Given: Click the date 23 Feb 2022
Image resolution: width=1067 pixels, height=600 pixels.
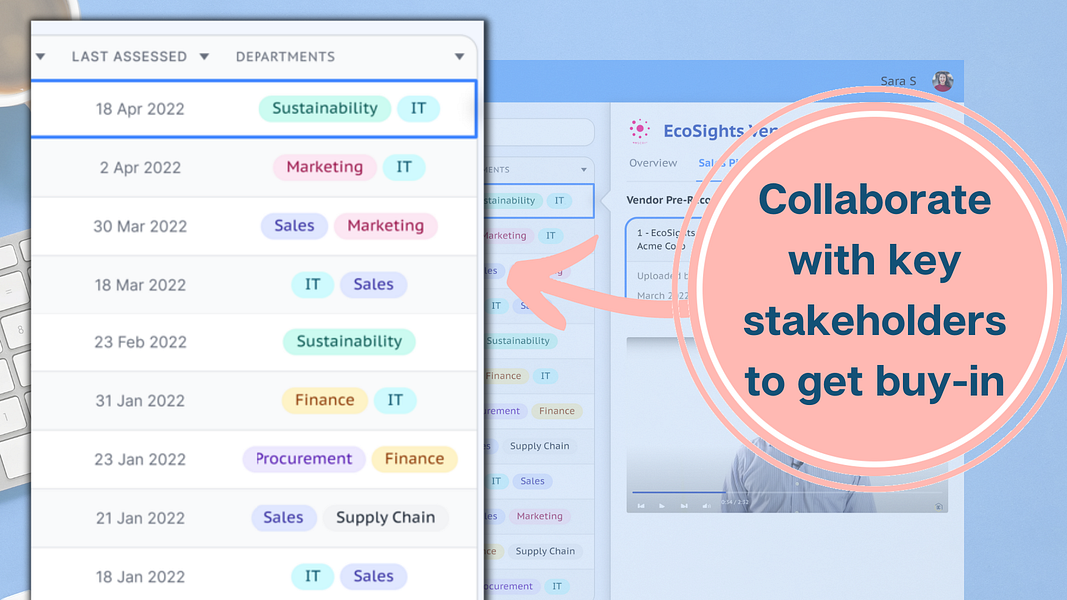Looking at the screenshot, I should [x=140, y=342].
